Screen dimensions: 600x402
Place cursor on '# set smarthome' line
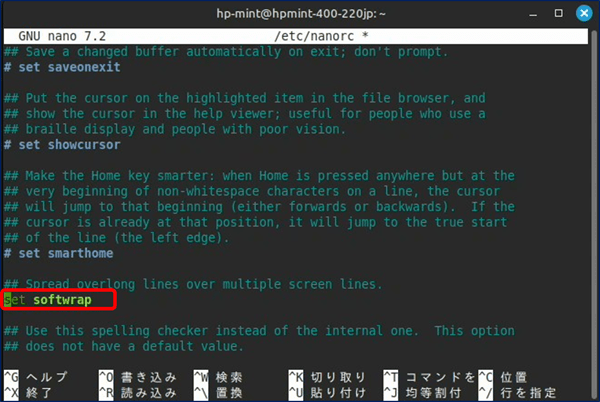[59, 253]
